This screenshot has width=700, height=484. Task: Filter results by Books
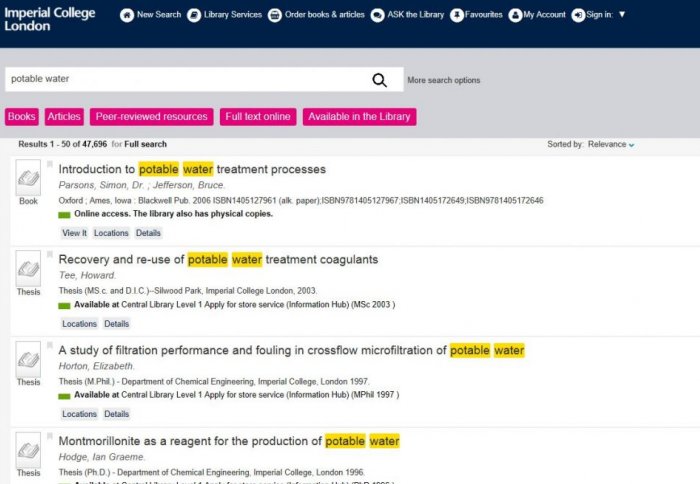tap(21, 117)
